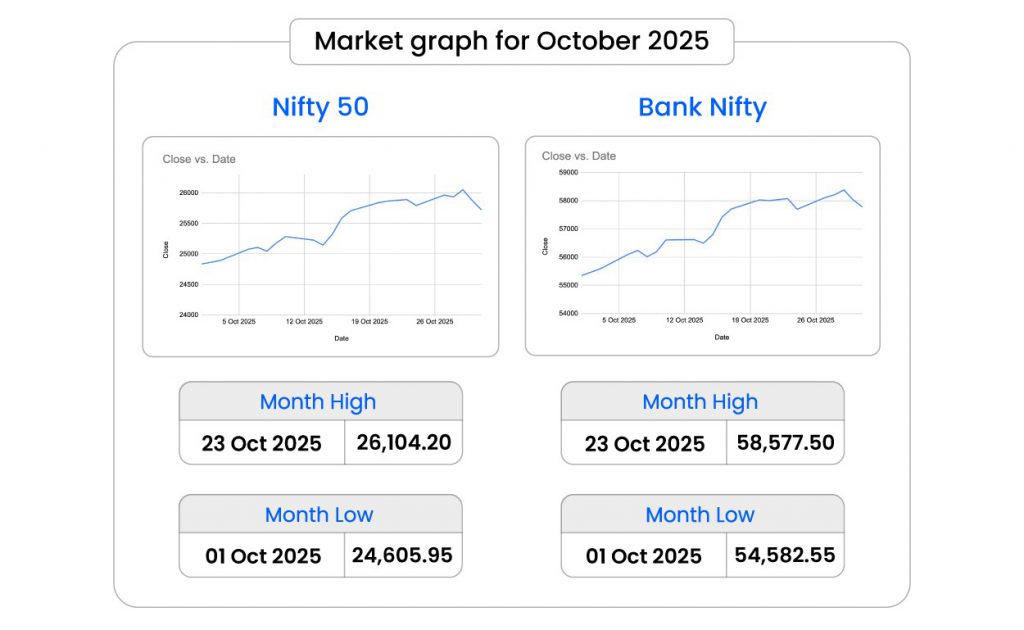
Task: Click '12 Oct 2025' axis label on Bank Nifty chart
Action: point(684,320)
